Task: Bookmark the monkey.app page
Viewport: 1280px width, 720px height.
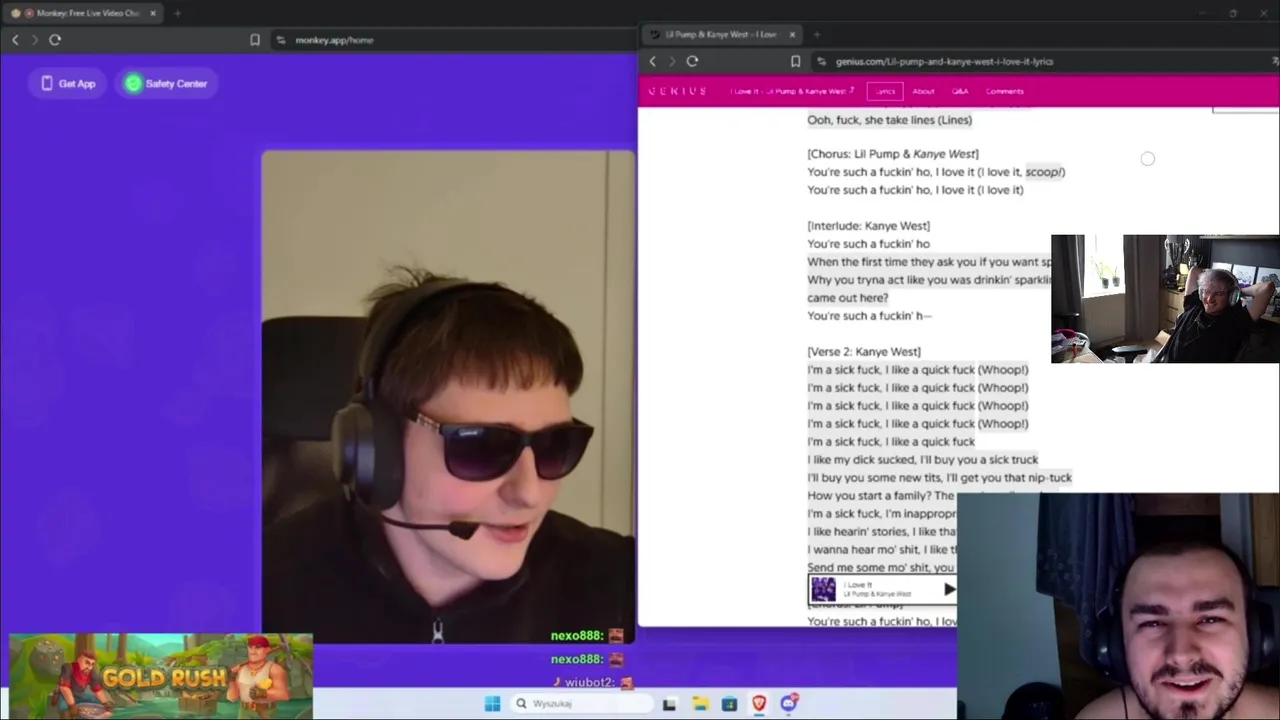Action: click(255, 40)
